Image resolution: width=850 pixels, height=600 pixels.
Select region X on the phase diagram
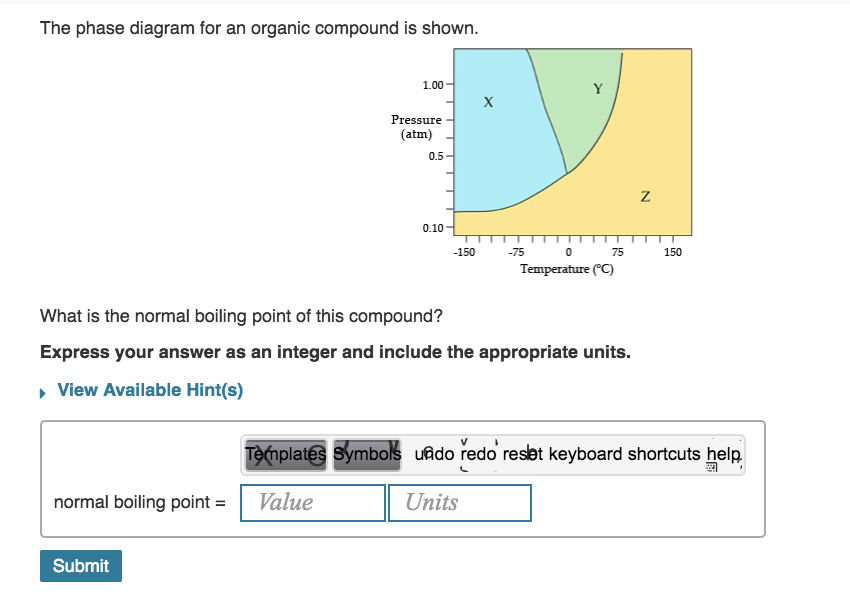[x=489, y=101]
